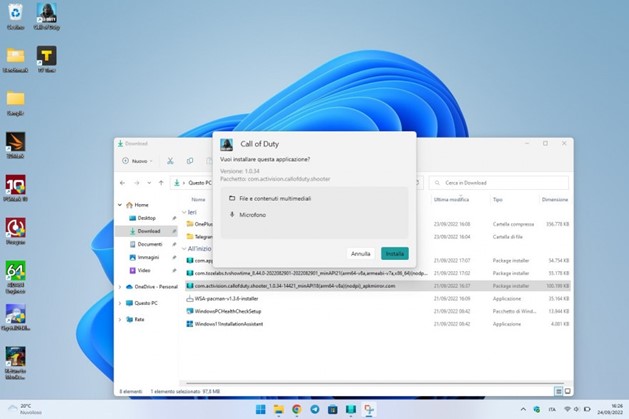This screenshot has width=629, height=419.
Task: Click the Call of Duty app icon in dialog
Action: [x=227, y=144]
